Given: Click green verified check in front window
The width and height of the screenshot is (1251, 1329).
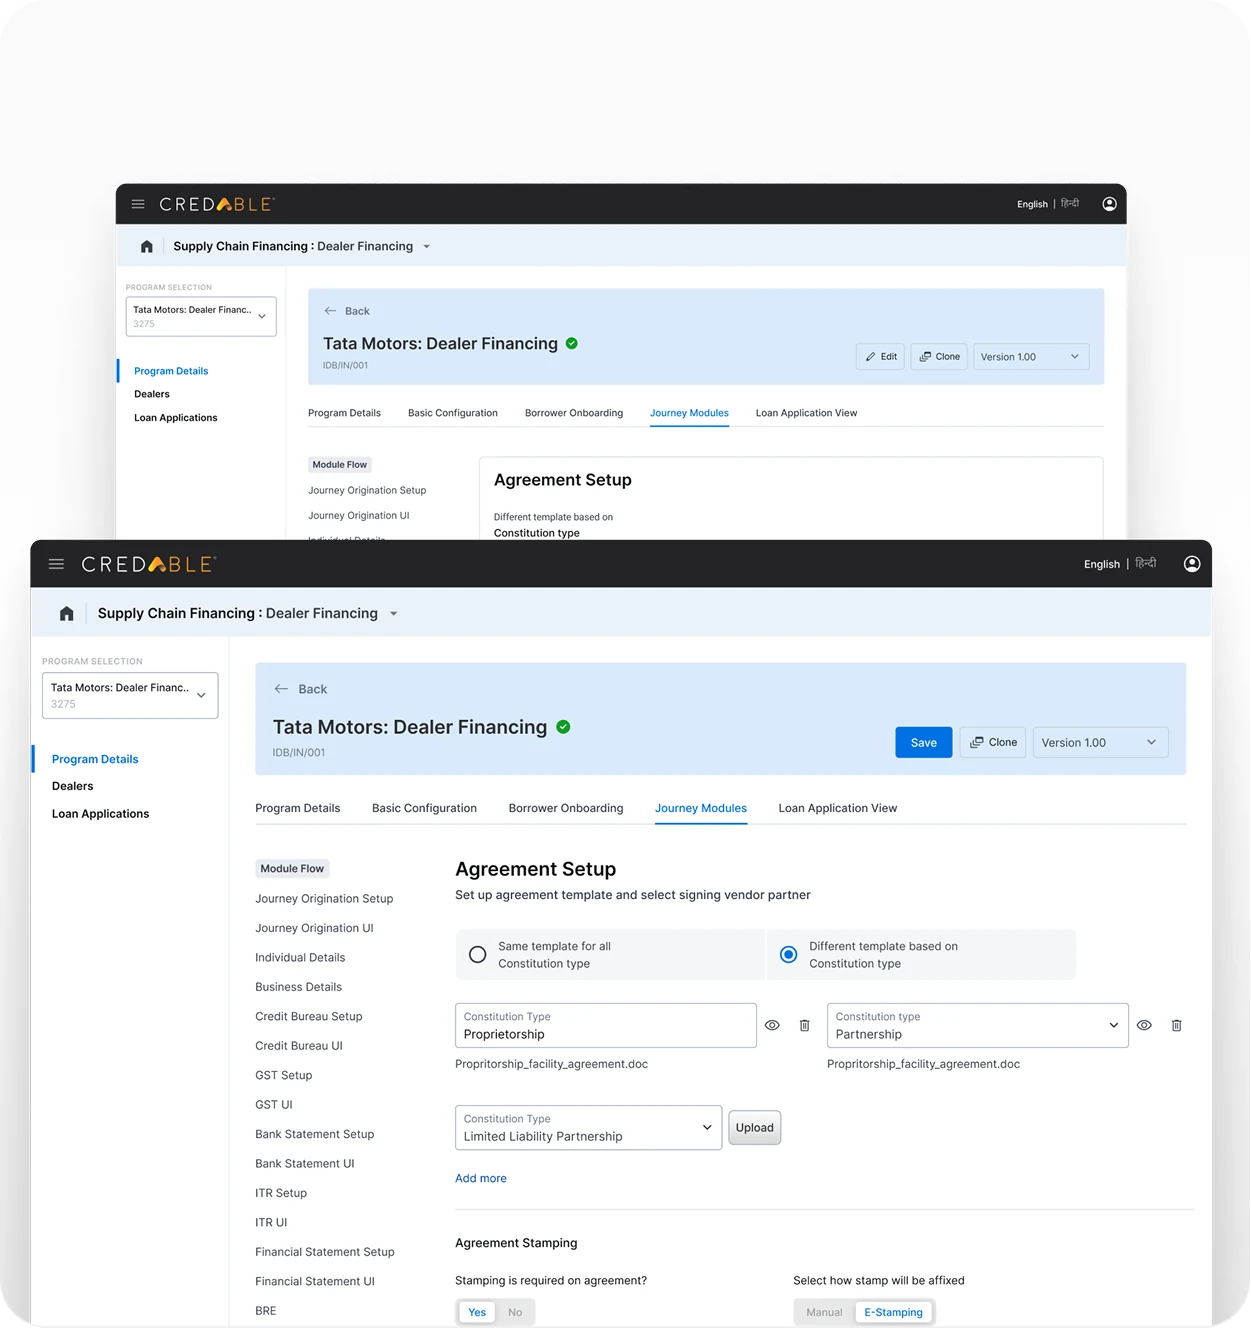Looking at the screenshot, I should [x=563, y=727].
